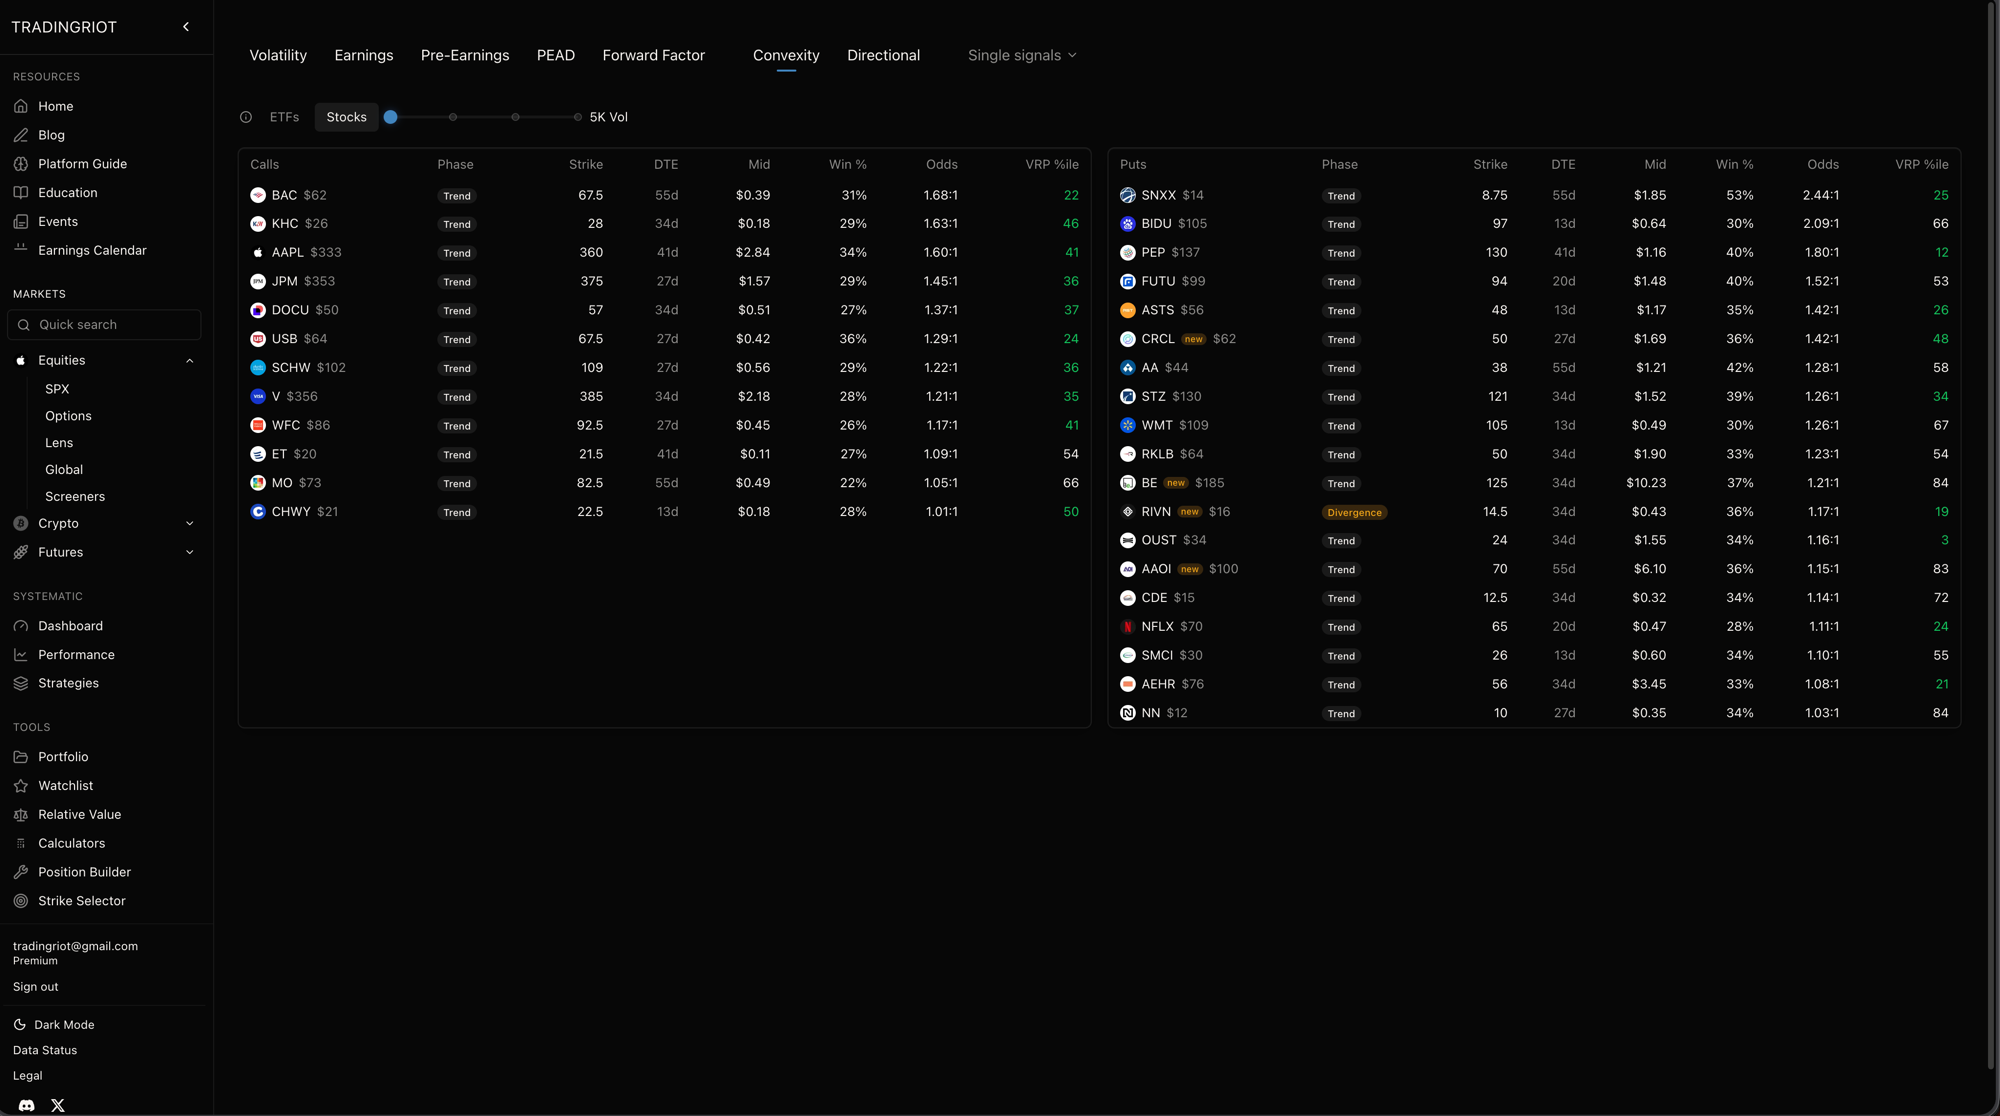Image resolution: width=2000 pixels, height=1116 pixels.
Task: Click the new badge on CRCL row
Action: coord(1193,340)
